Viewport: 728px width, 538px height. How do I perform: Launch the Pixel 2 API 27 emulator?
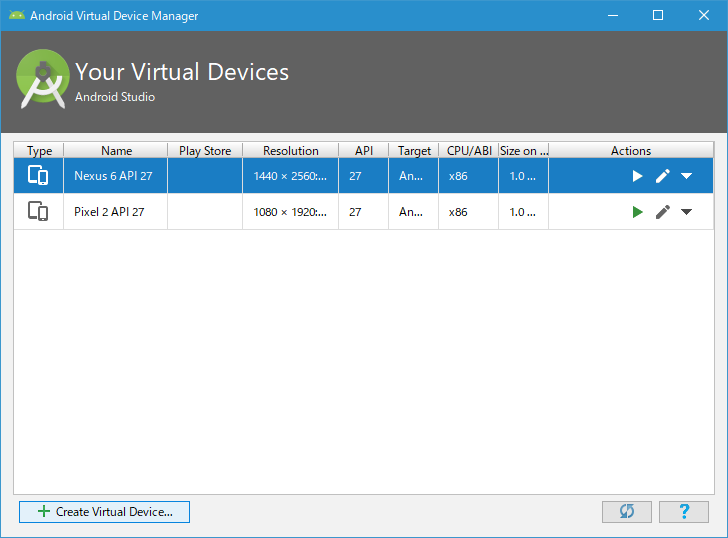(637, 212)
